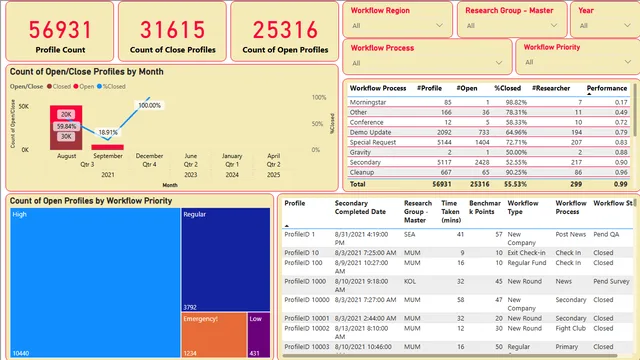640x360 pixels.
Task: Sort by Secondary Completed Date header
Action: (x=360, y=207)
